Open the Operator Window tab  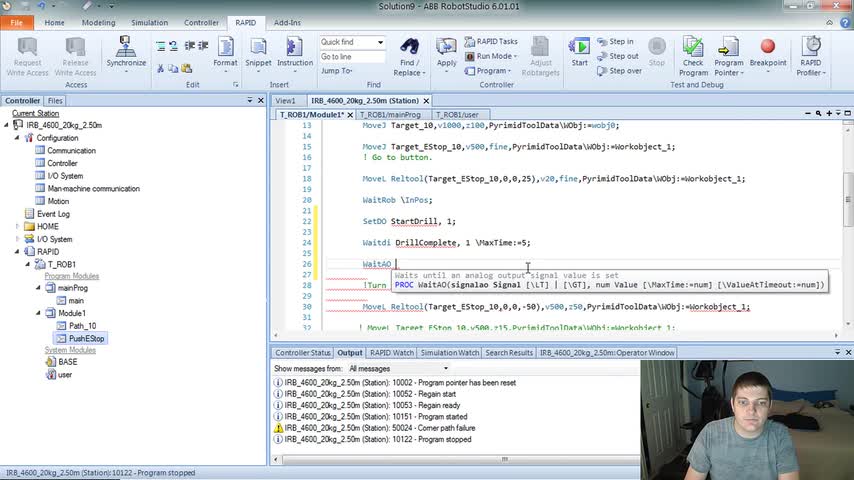coord(607,353)
